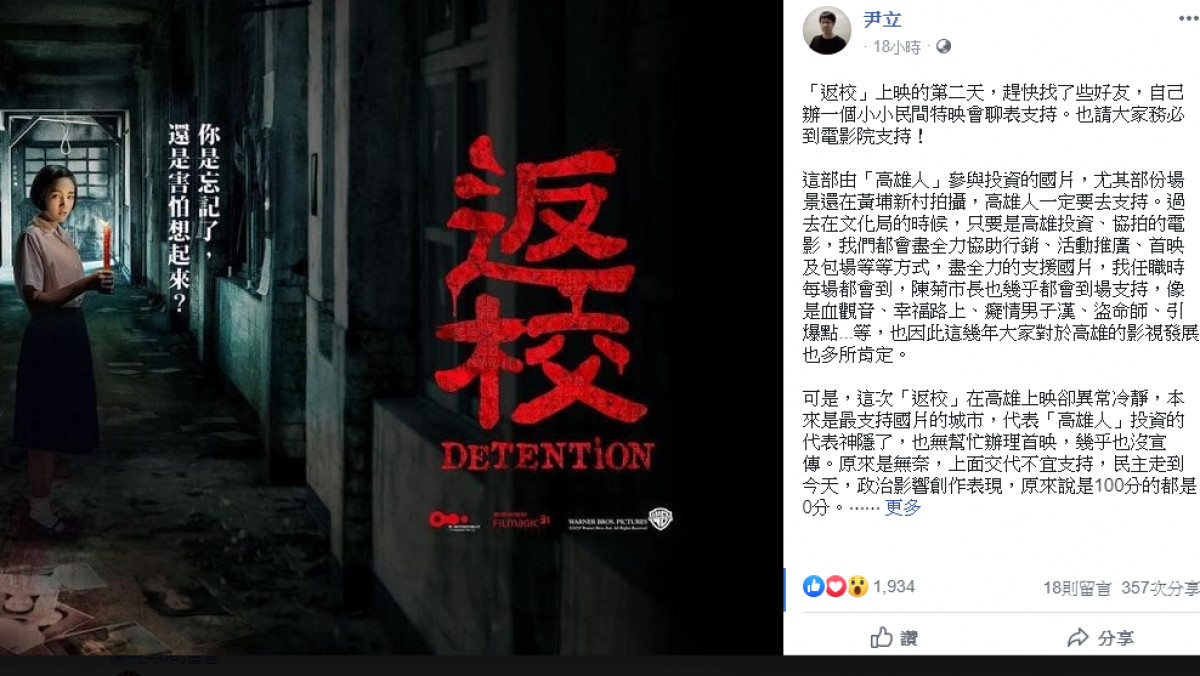Click the share arrow icon
Image resolution: width=1200 pixels, height=676 pixels.
click(x=1077, y=637)
